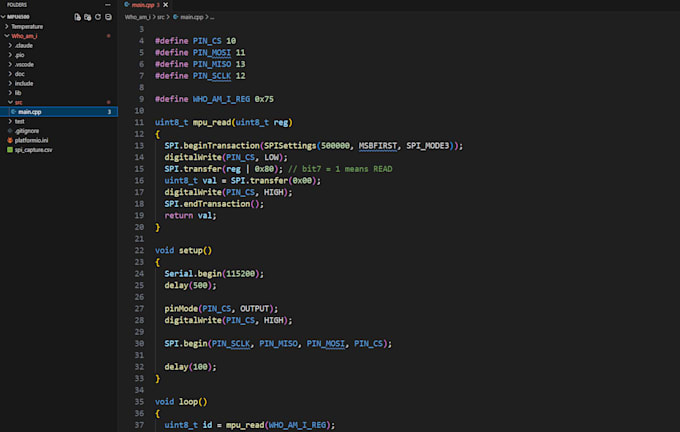Click line number 11 in the gutter

pos(139,123)
